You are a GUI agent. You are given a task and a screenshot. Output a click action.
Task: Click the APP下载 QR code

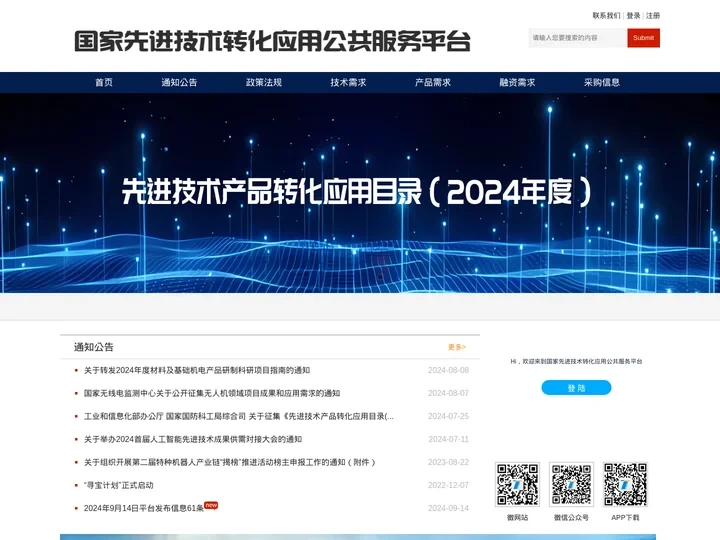pyautogui.click(x=625, y=484)
